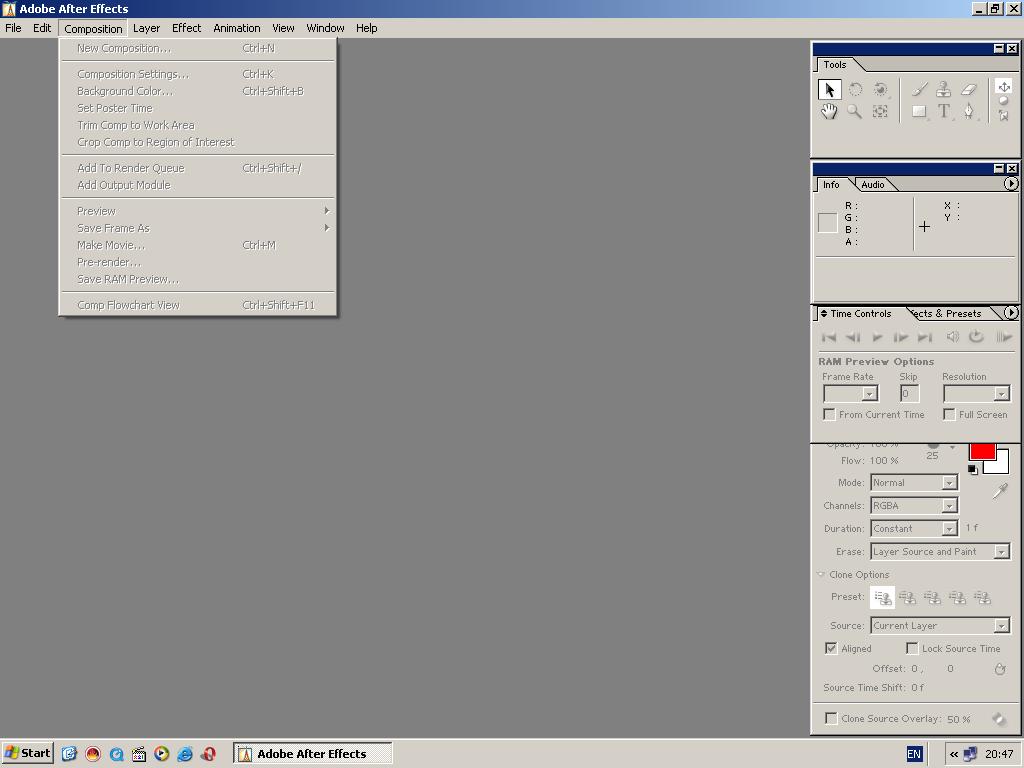Select the Pan Behind tool
The height and width of the screenshot is (768, 1024).
880,112
